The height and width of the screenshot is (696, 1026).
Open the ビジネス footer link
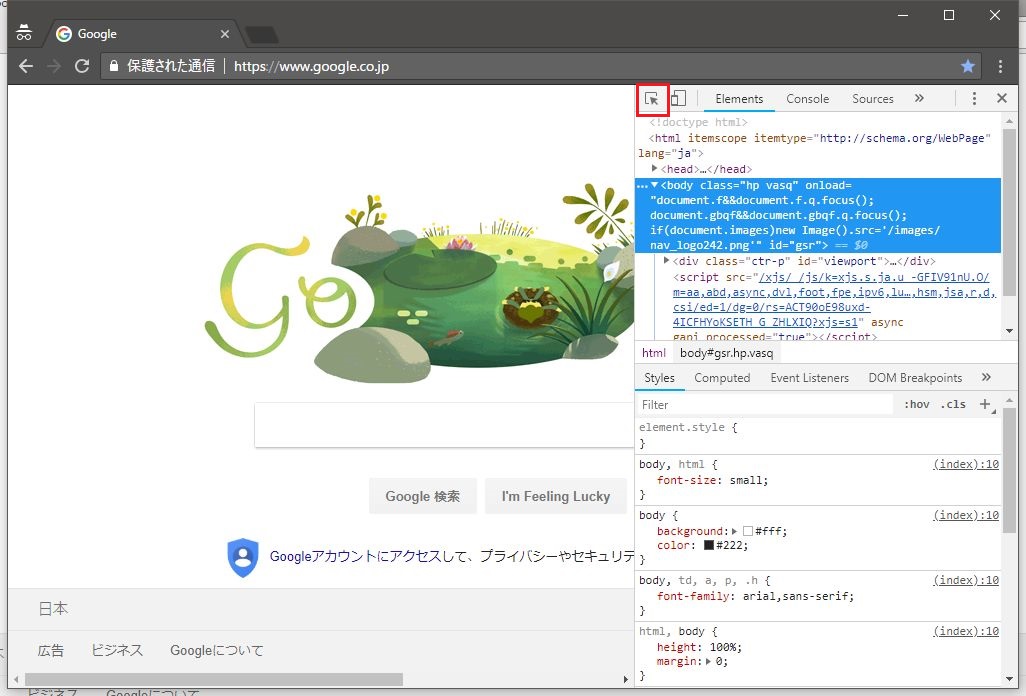pos(117,650)
